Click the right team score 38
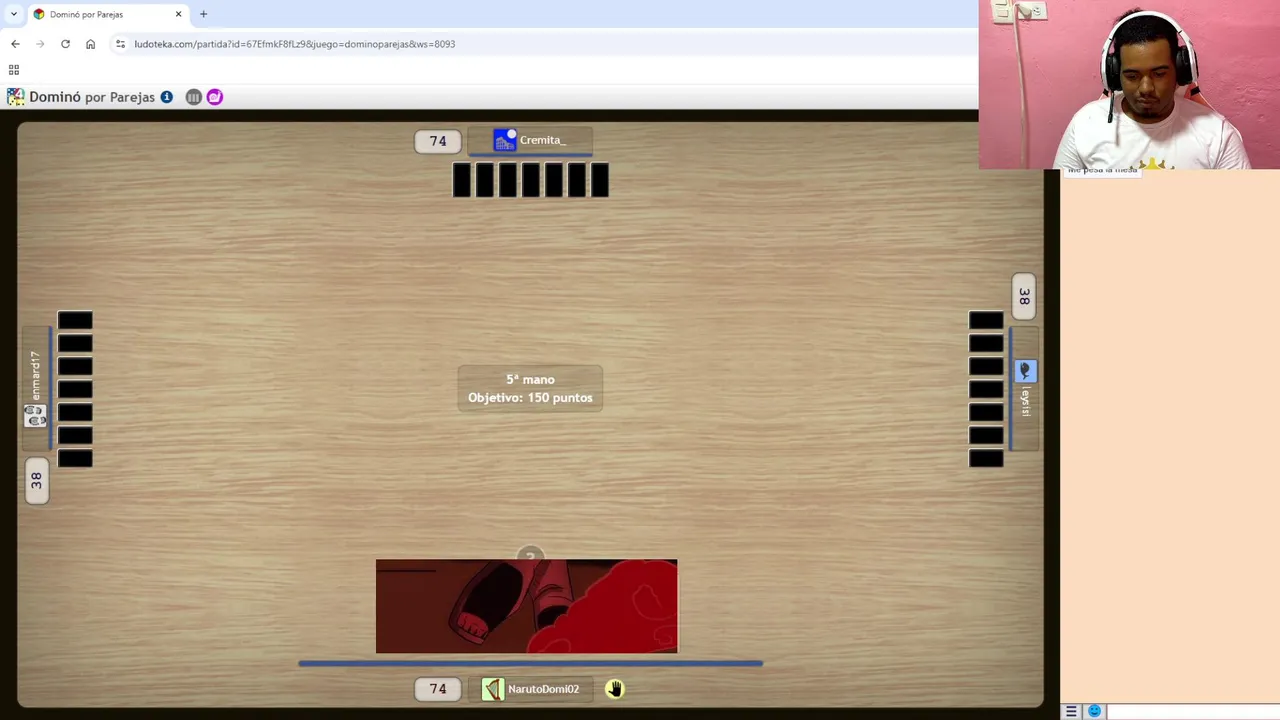Screen dimensions: 1280x720 tap(1024, 297)
